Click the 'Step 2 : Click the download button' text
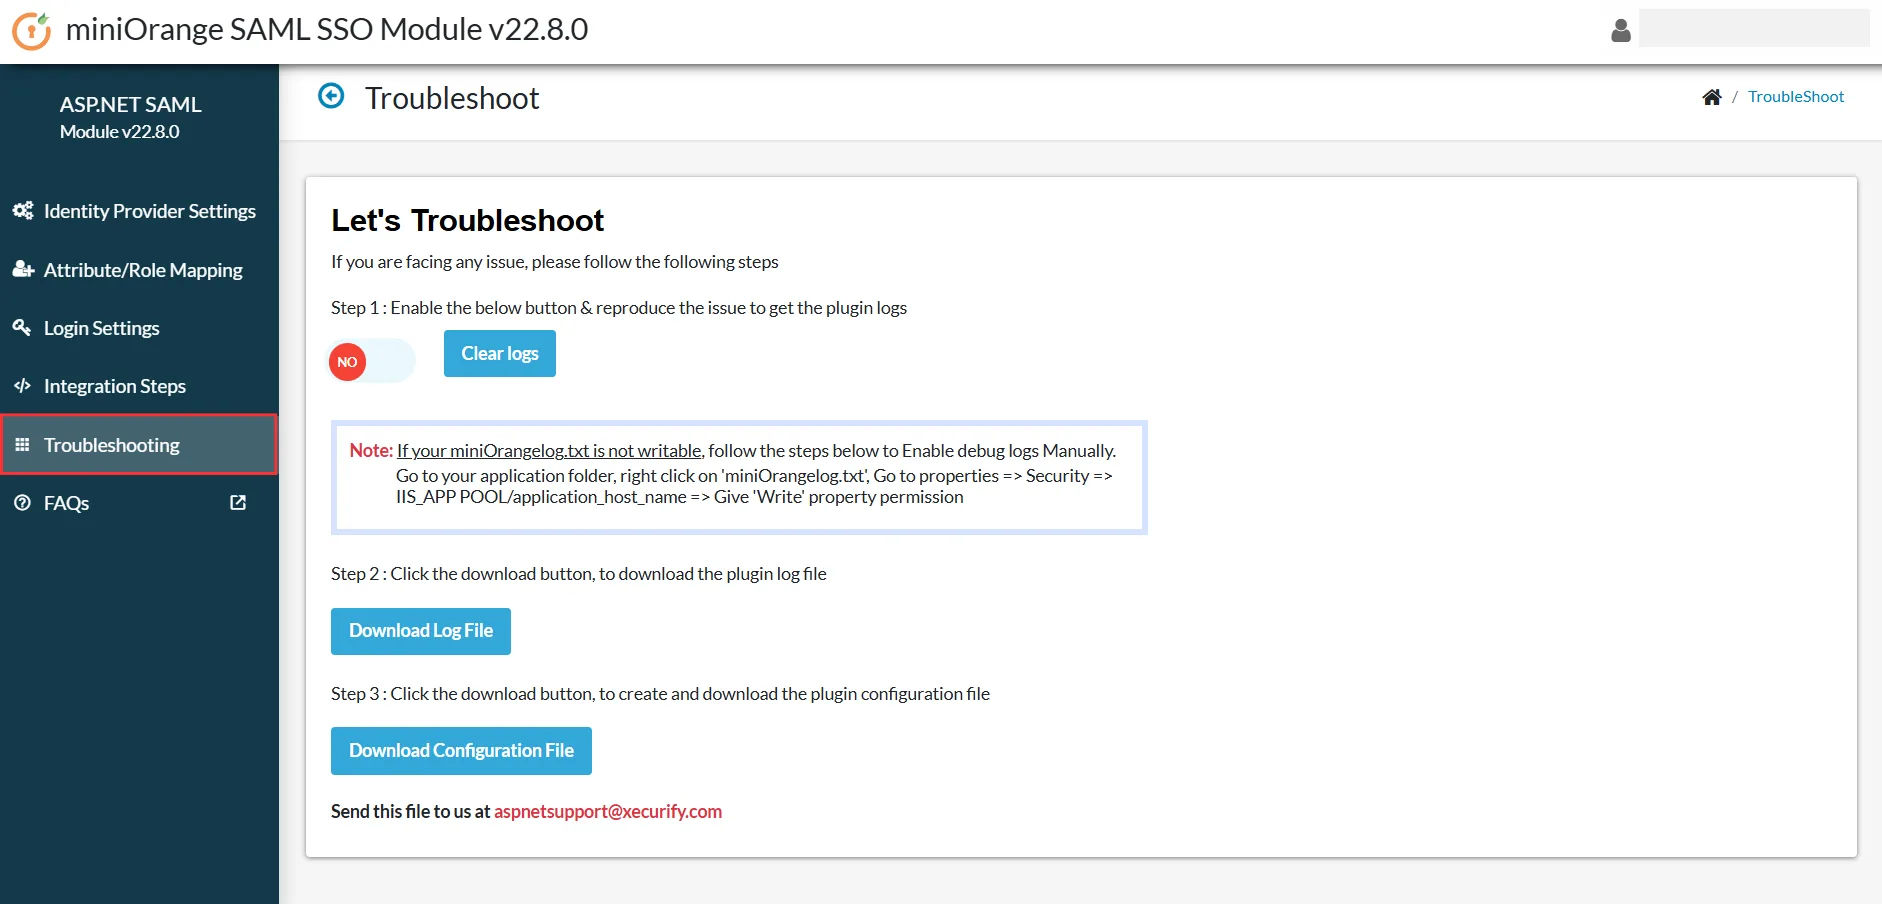The height and width of the screenshot is (904, 1882). click(x=579, y=574)
